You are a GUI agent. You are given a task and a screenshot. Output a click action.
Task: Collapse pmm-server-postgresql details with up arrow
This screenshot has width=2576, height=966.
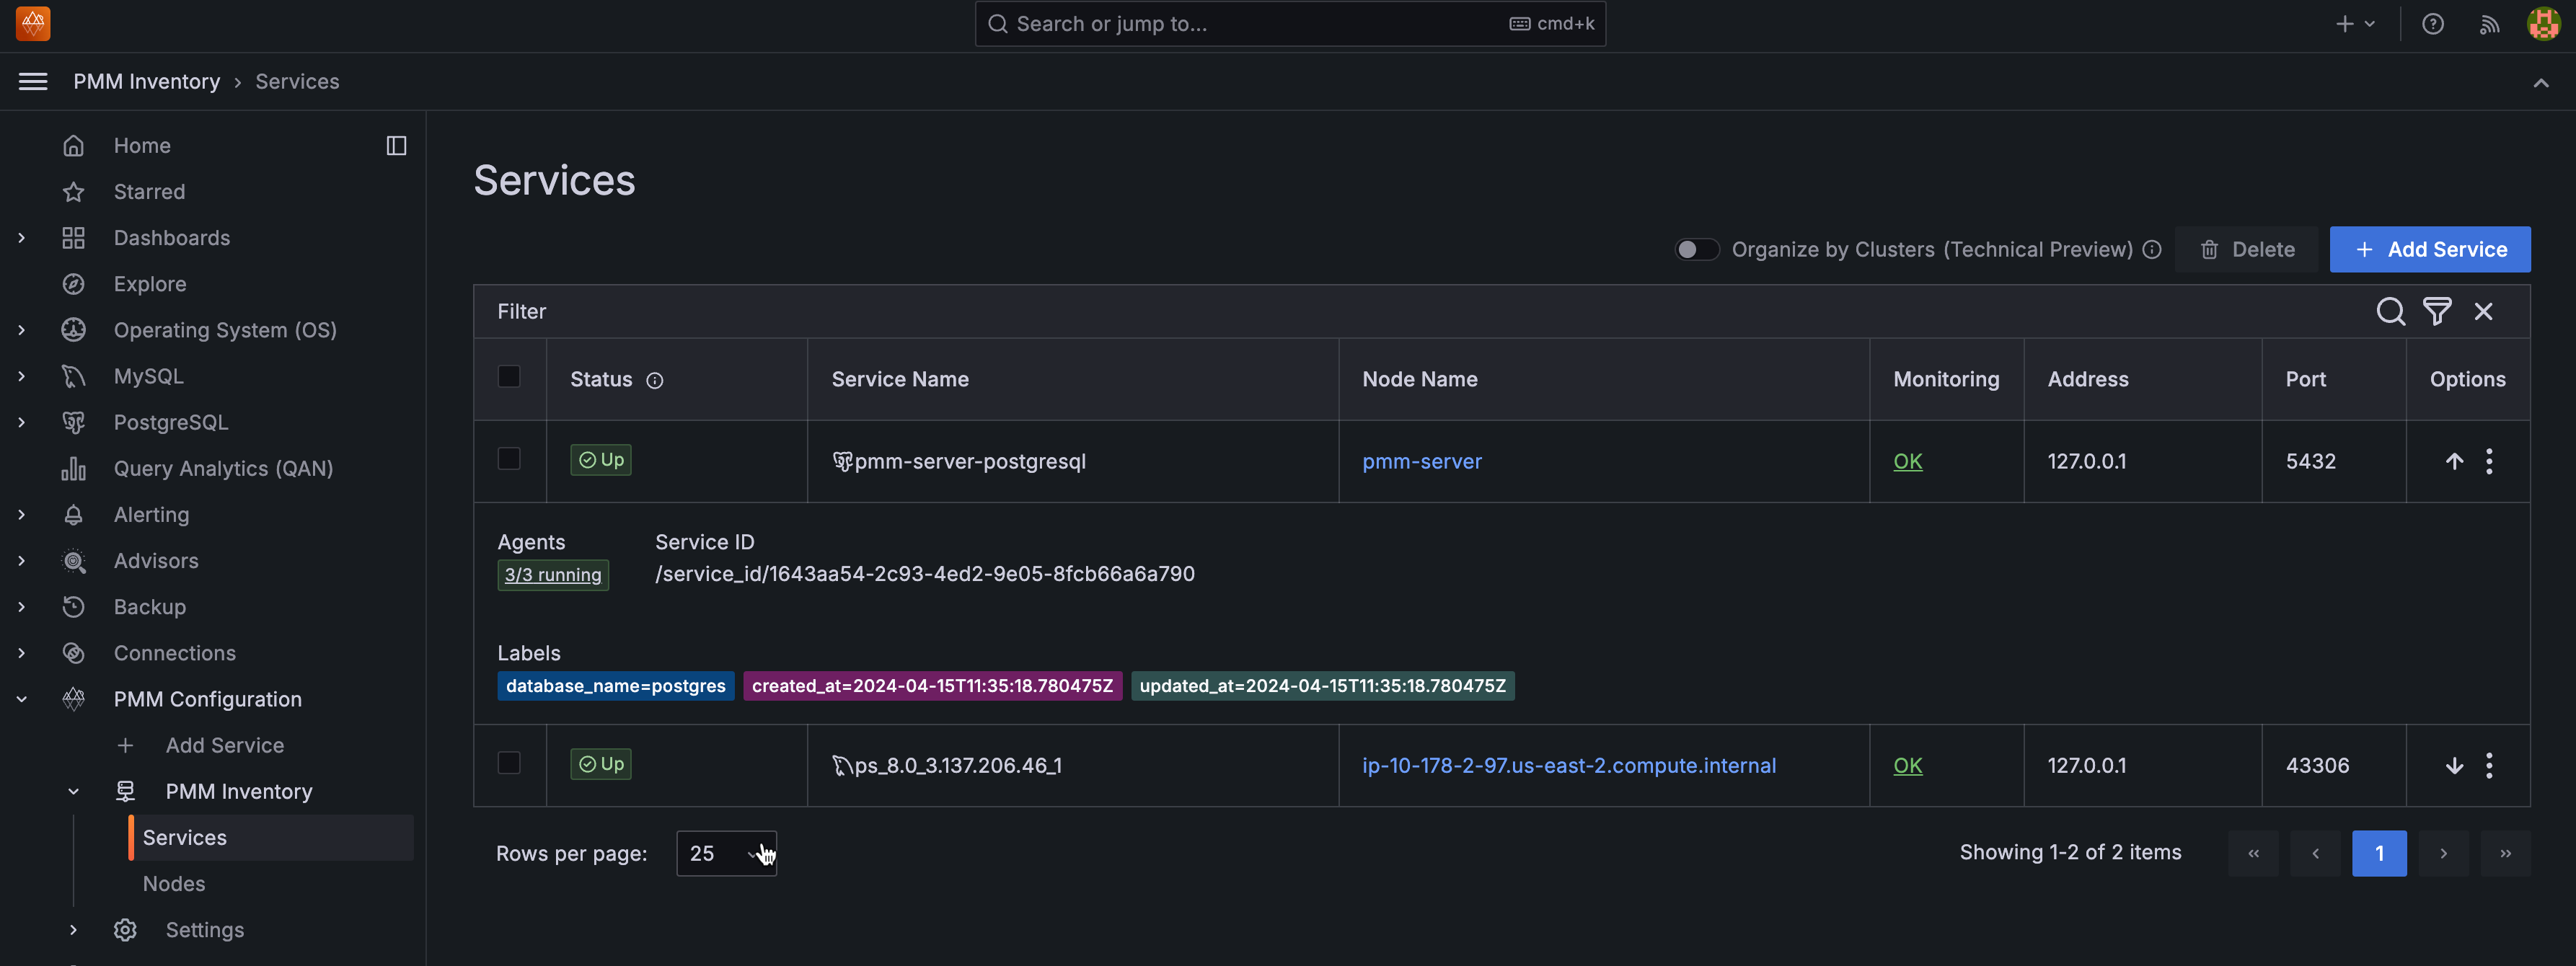click(2454, 461)
